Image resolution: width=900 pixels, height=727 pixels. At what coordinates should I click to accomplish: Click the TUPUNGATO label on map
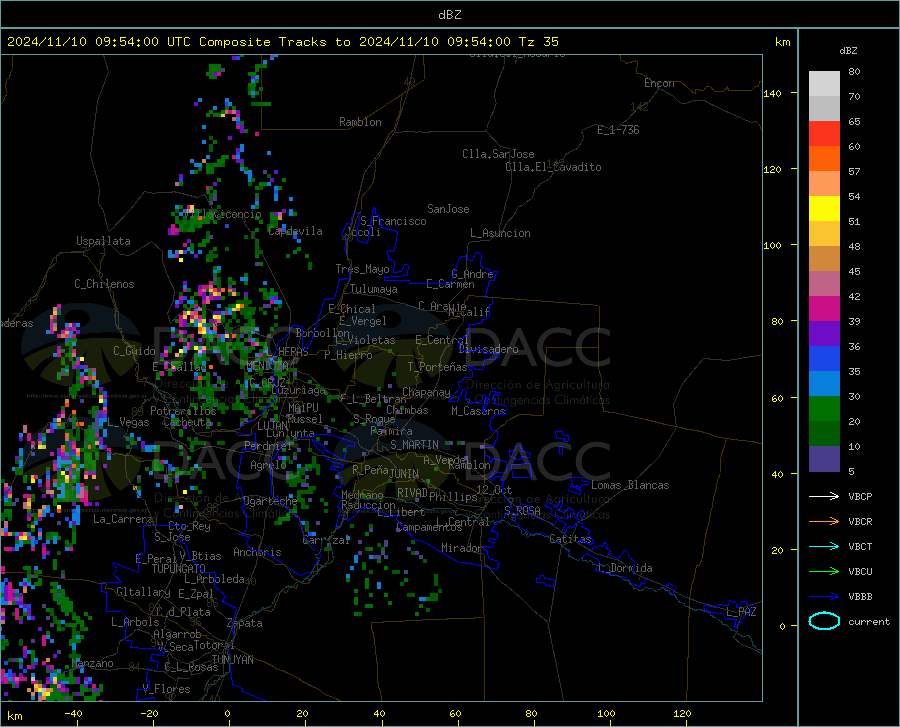(x=179, y=569)
